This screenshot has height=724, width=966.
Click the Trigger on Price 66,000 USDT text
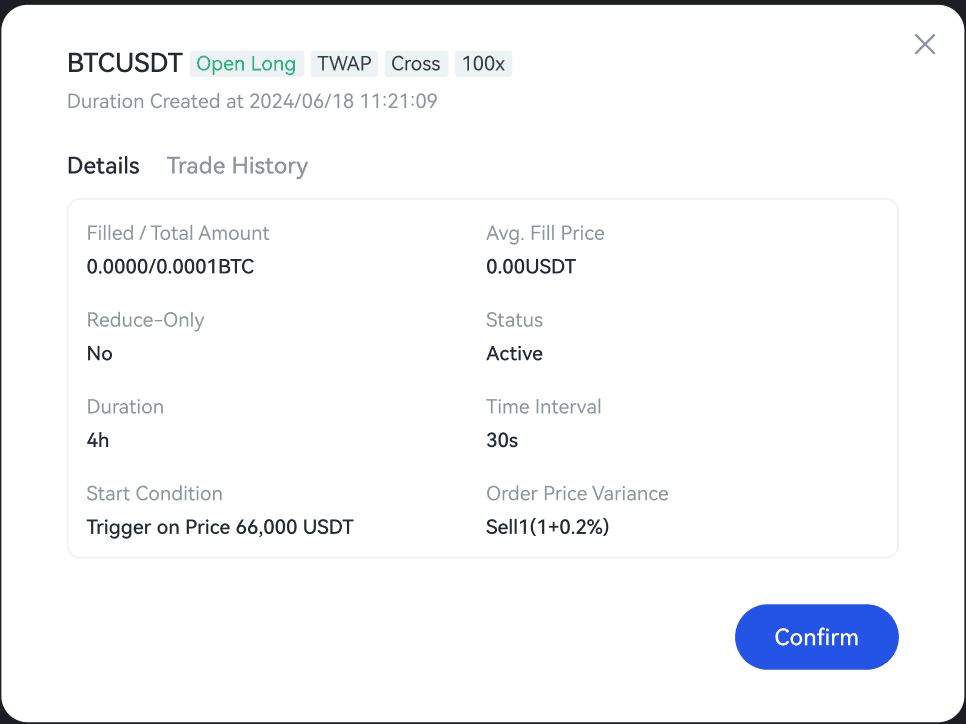pyautogui.click(x=220, y=527)
